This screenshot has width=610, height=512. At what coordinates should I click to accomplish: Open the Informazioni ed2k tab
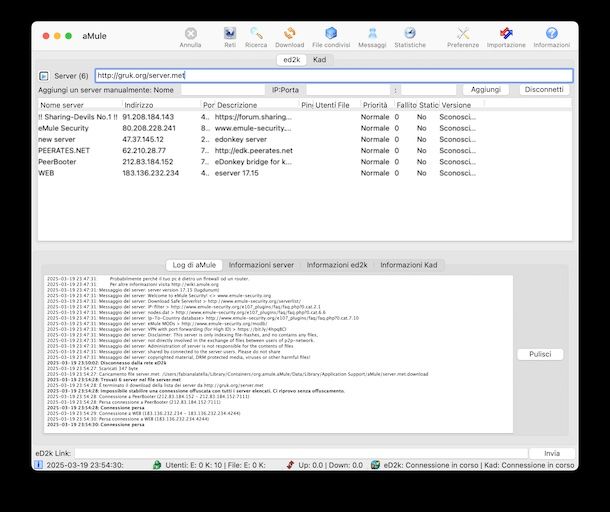337,265
